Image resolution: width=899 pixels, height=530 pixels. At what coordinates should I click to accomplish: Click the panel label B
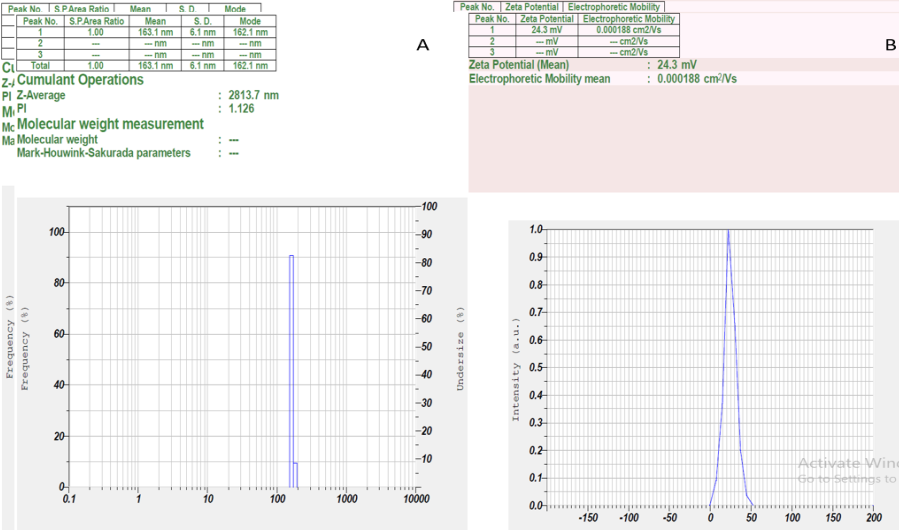pyautogui.click(x=890, y=45)
